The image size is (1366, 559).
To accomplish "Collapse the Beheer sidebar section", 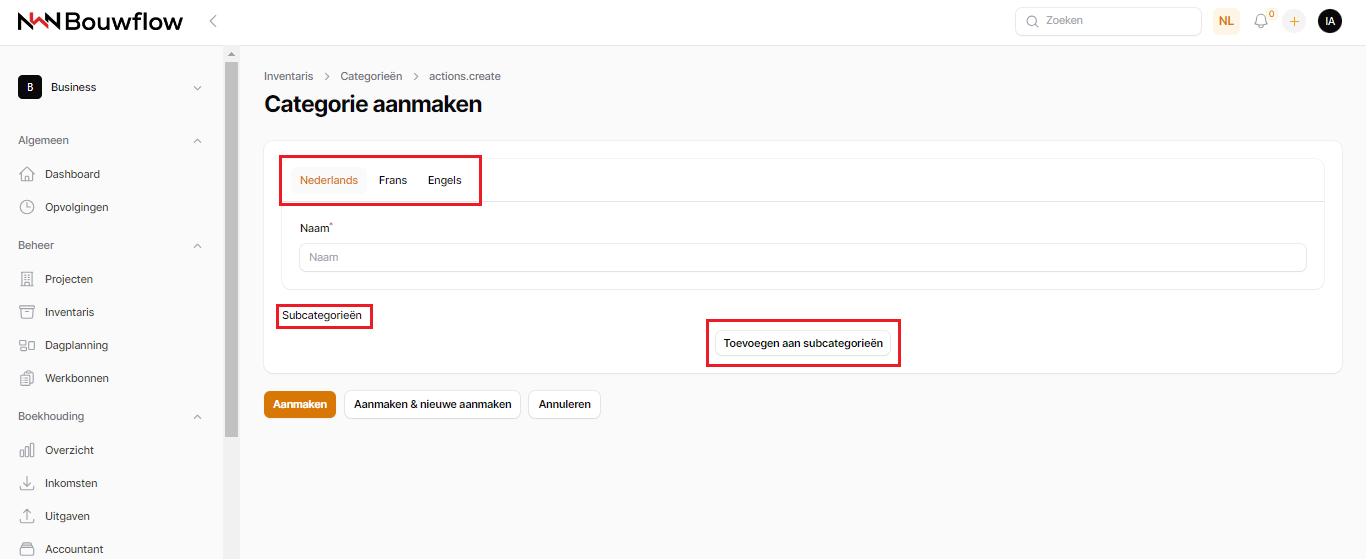I will [x=197, y=246].
